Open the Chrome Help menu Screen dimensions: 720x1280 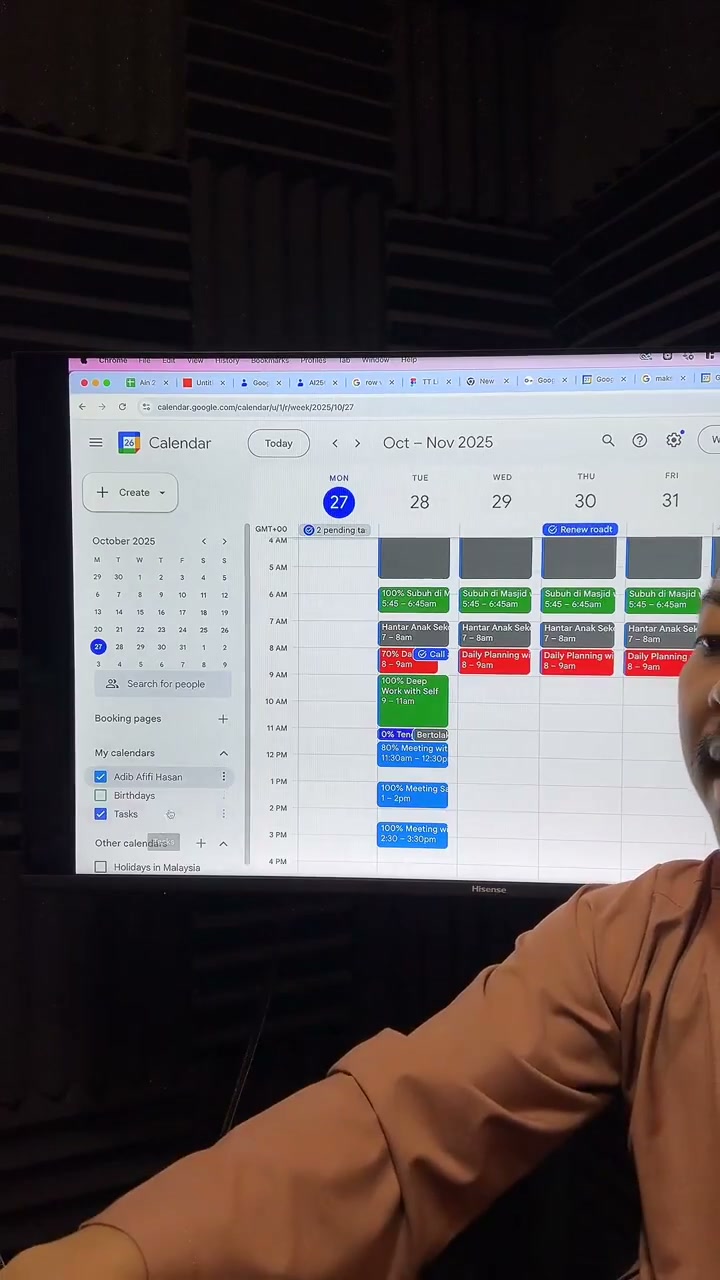point(409,360)
